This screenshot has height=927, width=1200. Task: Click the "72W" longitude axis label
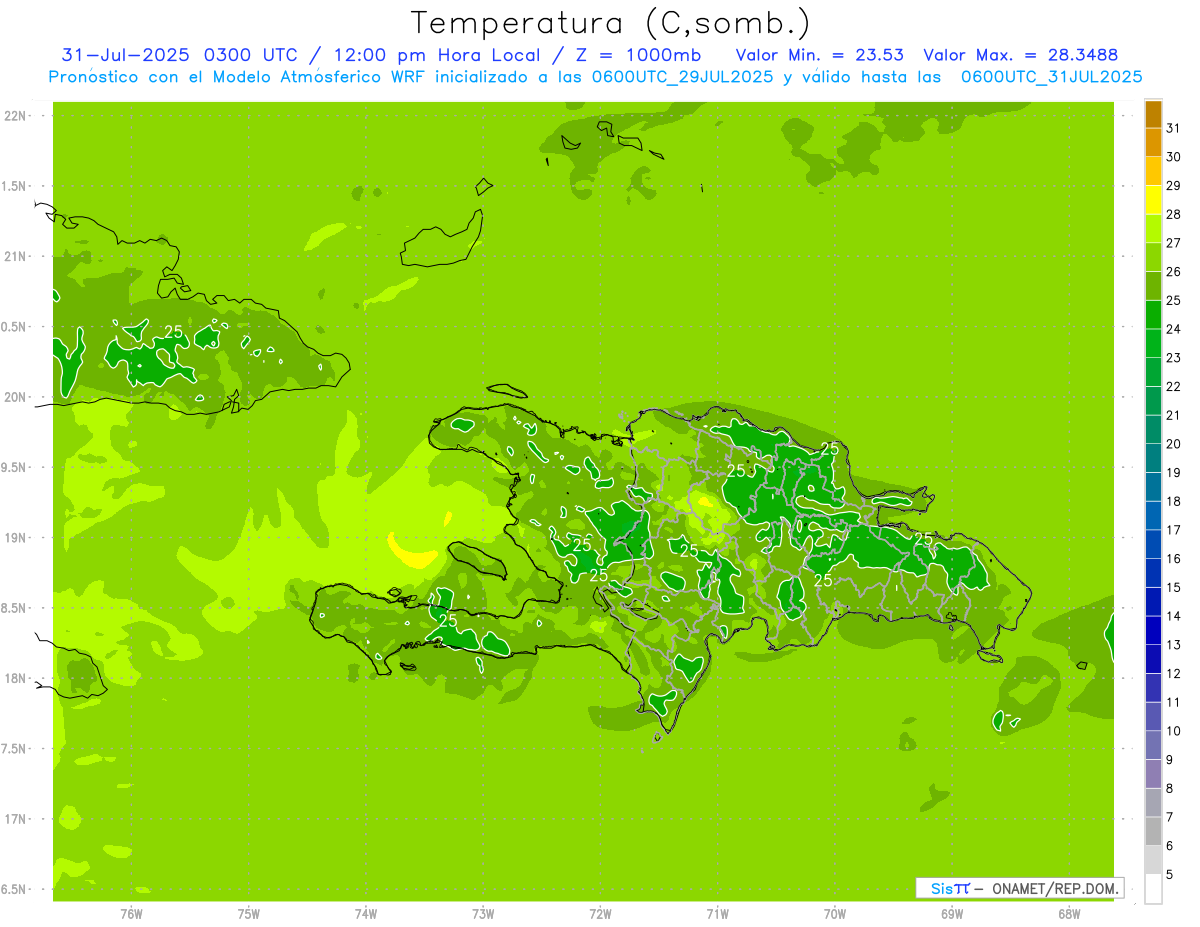(x=600, y=914)
